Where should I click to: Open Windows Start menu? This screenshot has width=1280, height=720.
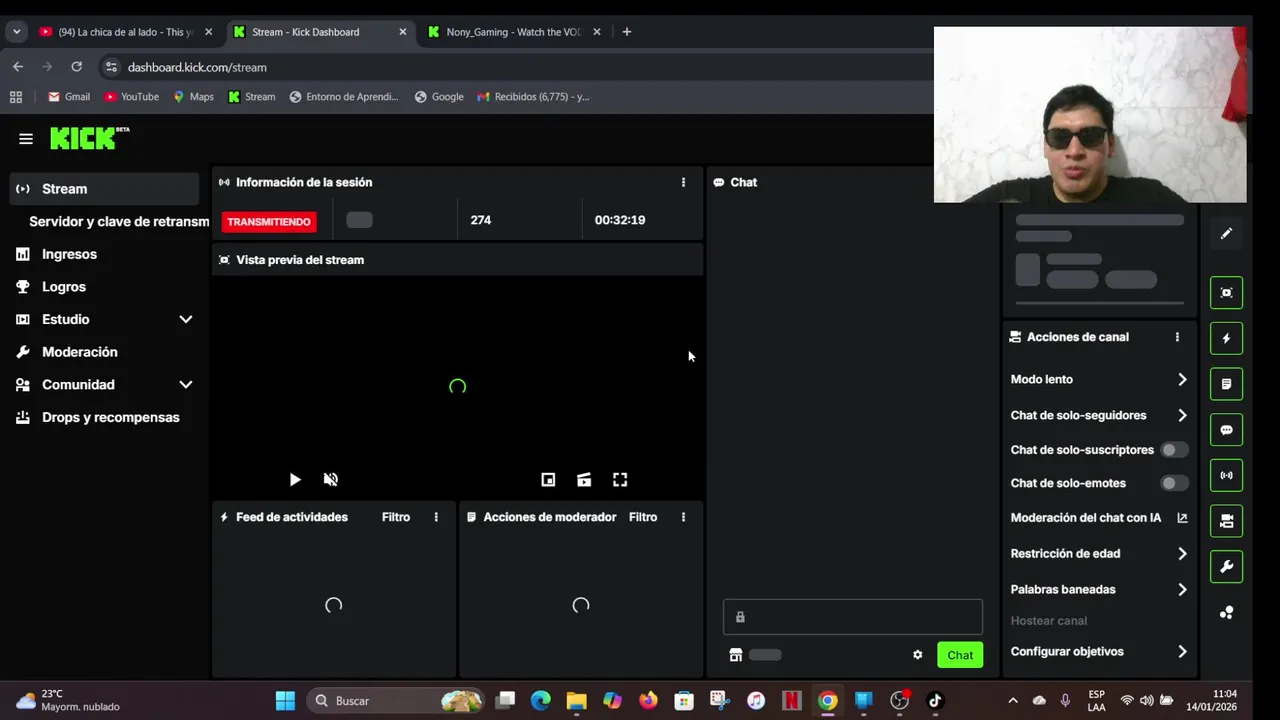pos(285,701)
